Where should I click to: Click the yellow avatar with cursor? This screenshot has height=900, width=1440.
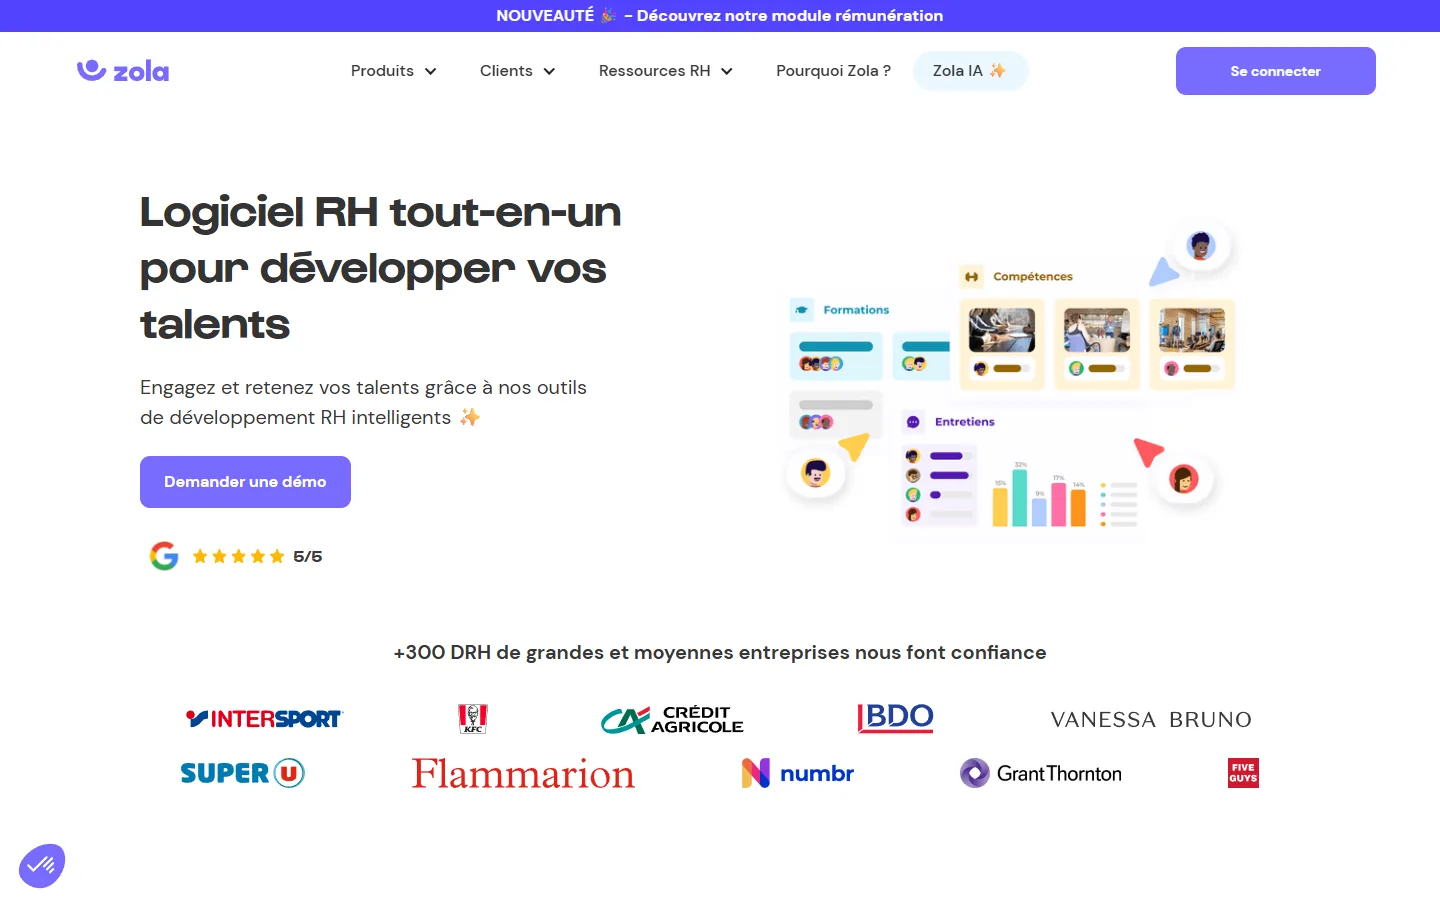click(816, 472)
